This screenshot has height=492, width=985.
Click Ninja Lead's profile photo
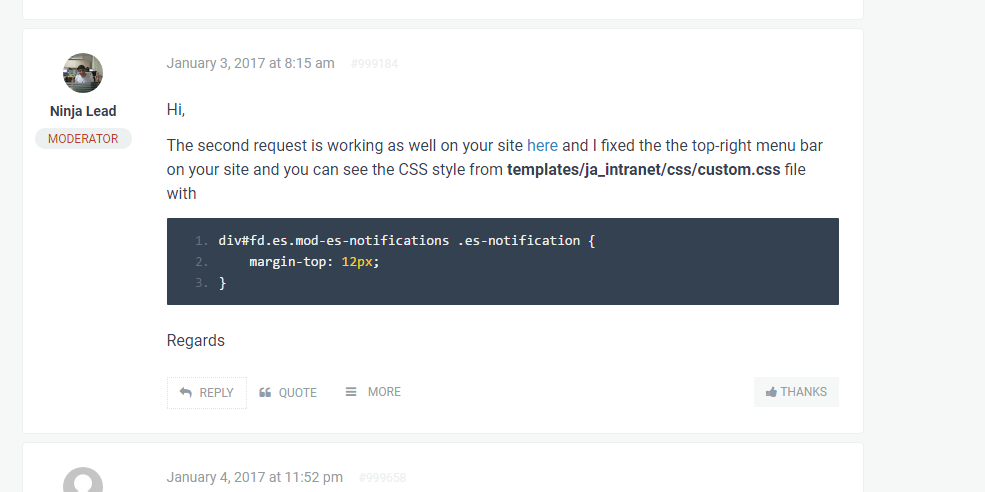pyautogui.click(x=83, y=73)
